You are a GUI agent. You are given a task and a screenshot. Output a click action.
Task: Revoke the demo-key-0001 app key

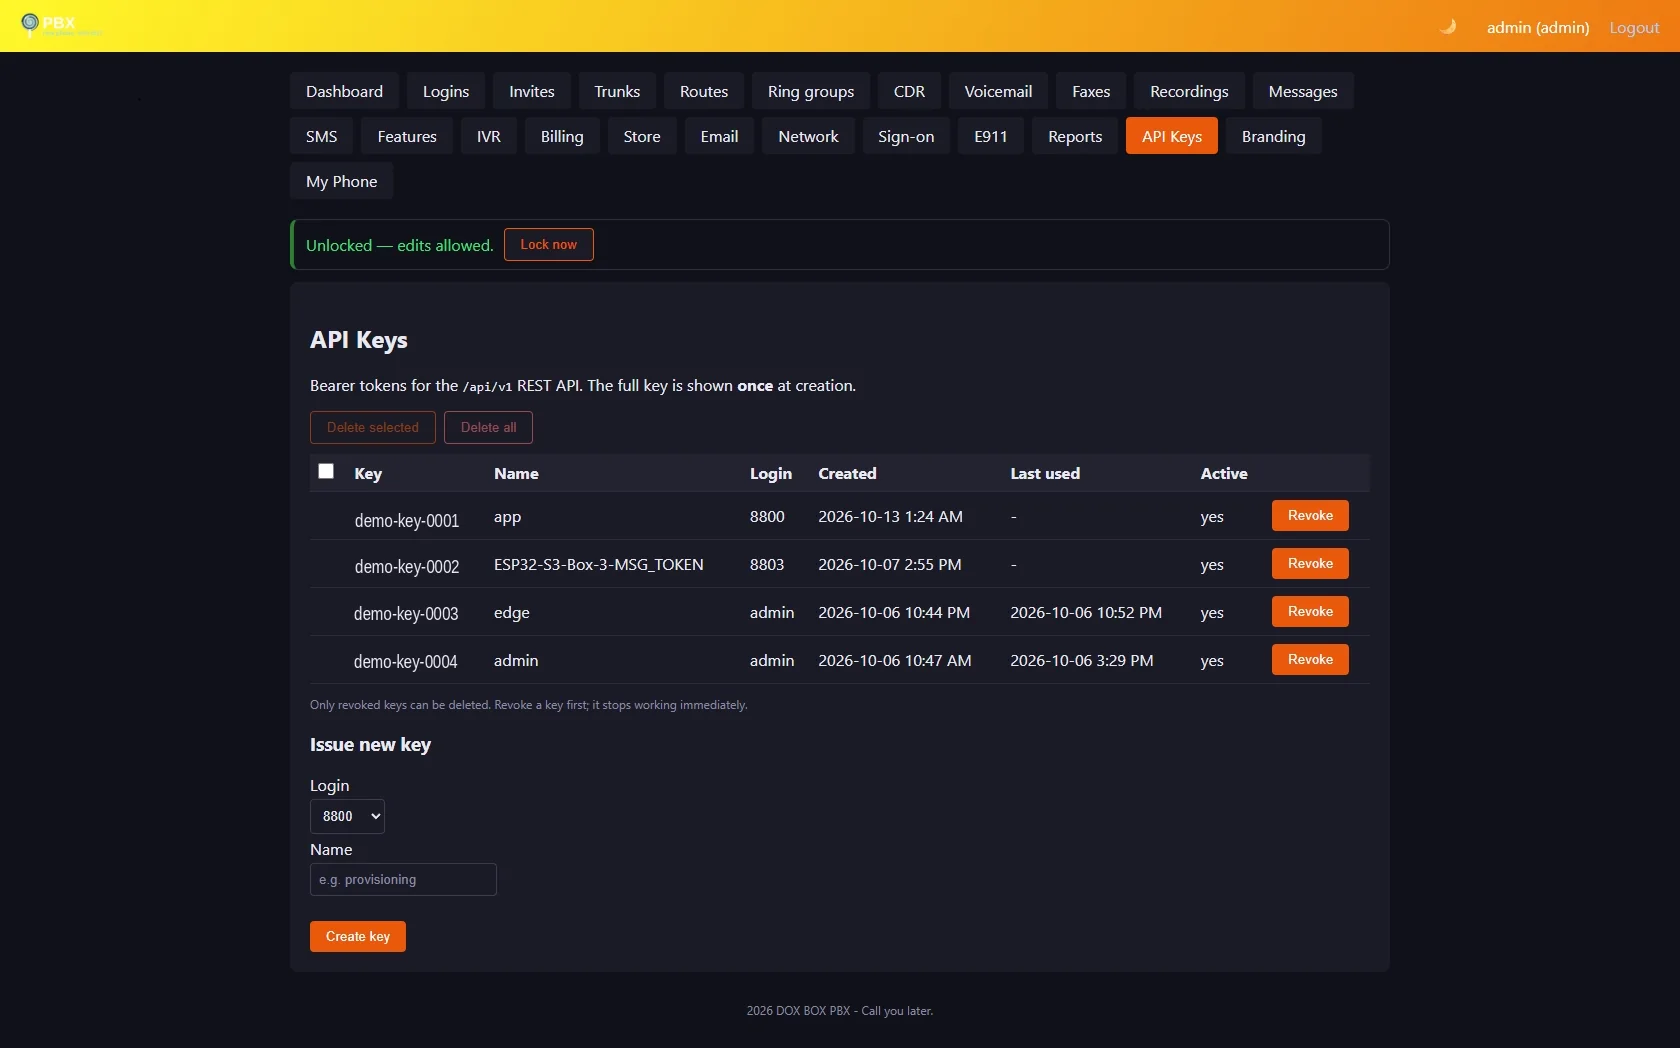click(1310, 516)
